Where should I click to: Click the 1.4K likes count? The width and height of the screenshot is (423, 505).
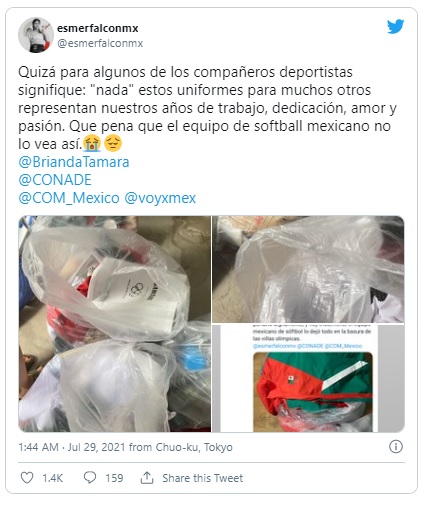coord(53,478)
